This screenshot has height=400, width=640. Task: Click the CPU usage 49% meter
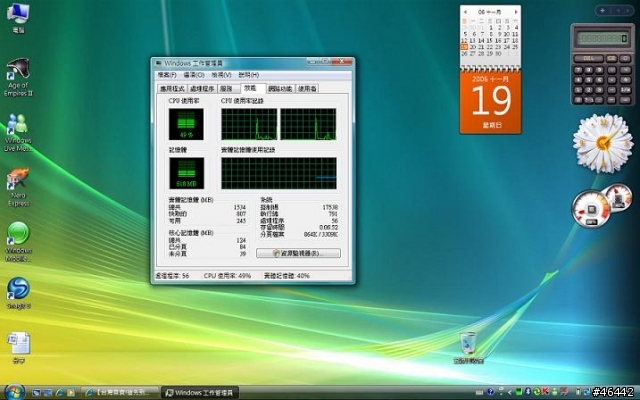coord(186,124)
